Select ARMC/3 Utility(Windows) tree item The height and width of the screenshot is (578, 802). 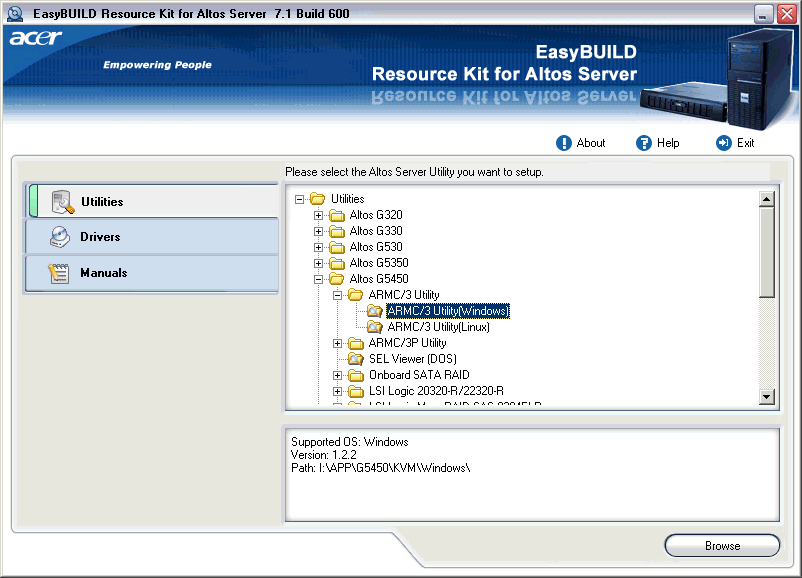(x=448, y=311)
